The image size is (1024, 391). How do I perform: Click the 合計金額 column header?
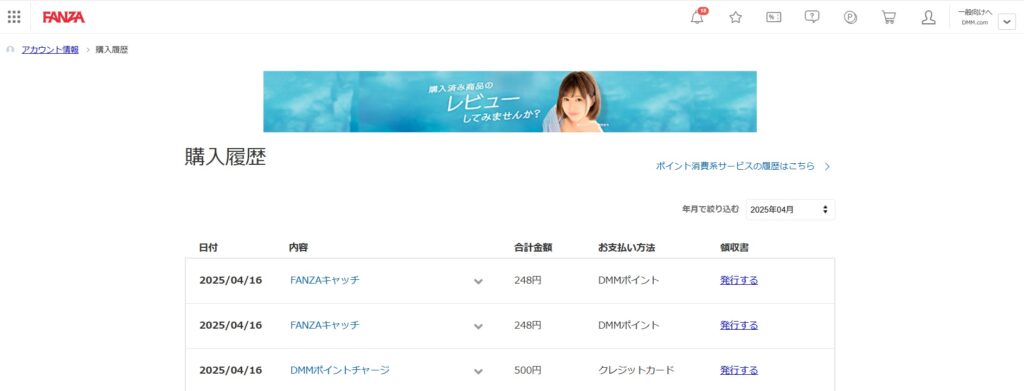click(x=534, y=248)
